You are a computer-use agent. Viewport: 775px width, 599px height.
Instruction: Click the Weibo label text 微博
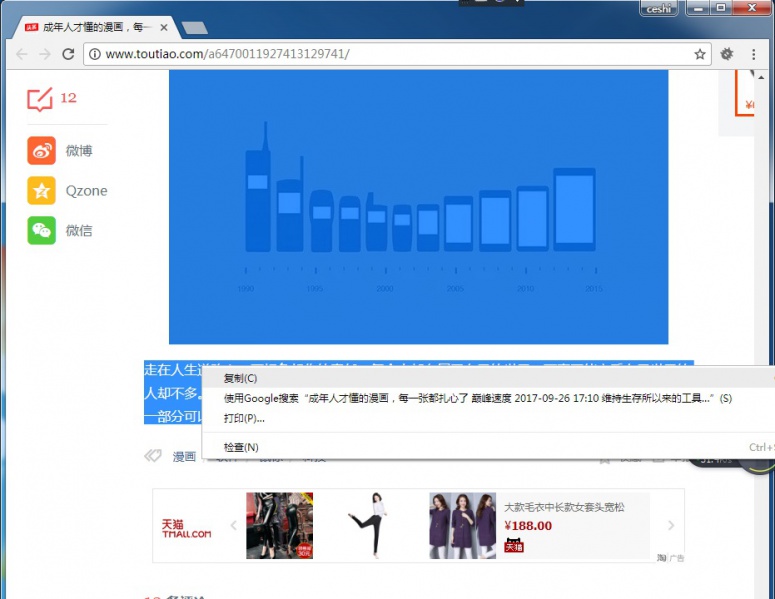(79, 151)
